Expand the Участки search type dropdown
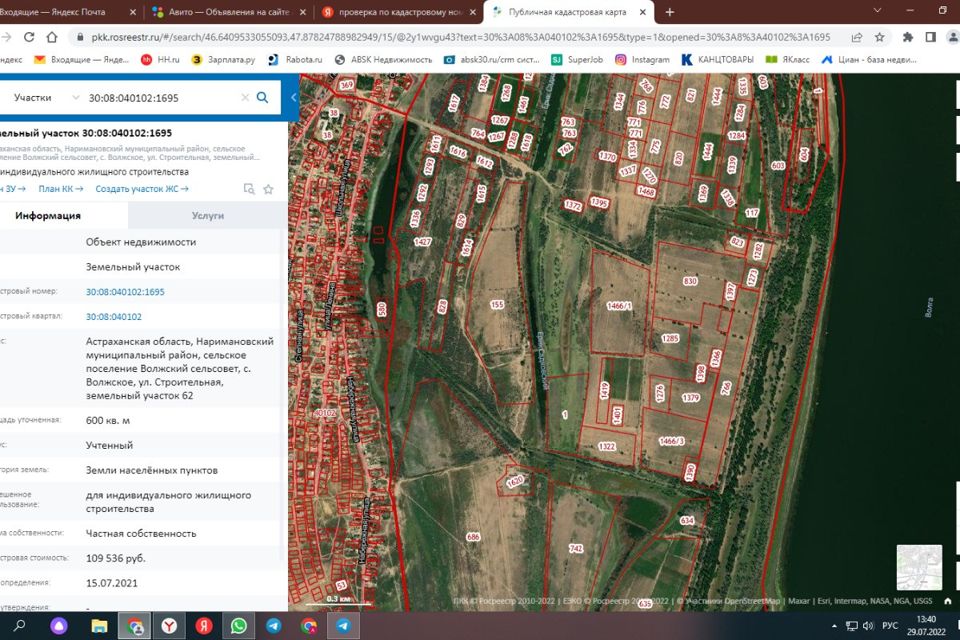 tap(47, 97)
